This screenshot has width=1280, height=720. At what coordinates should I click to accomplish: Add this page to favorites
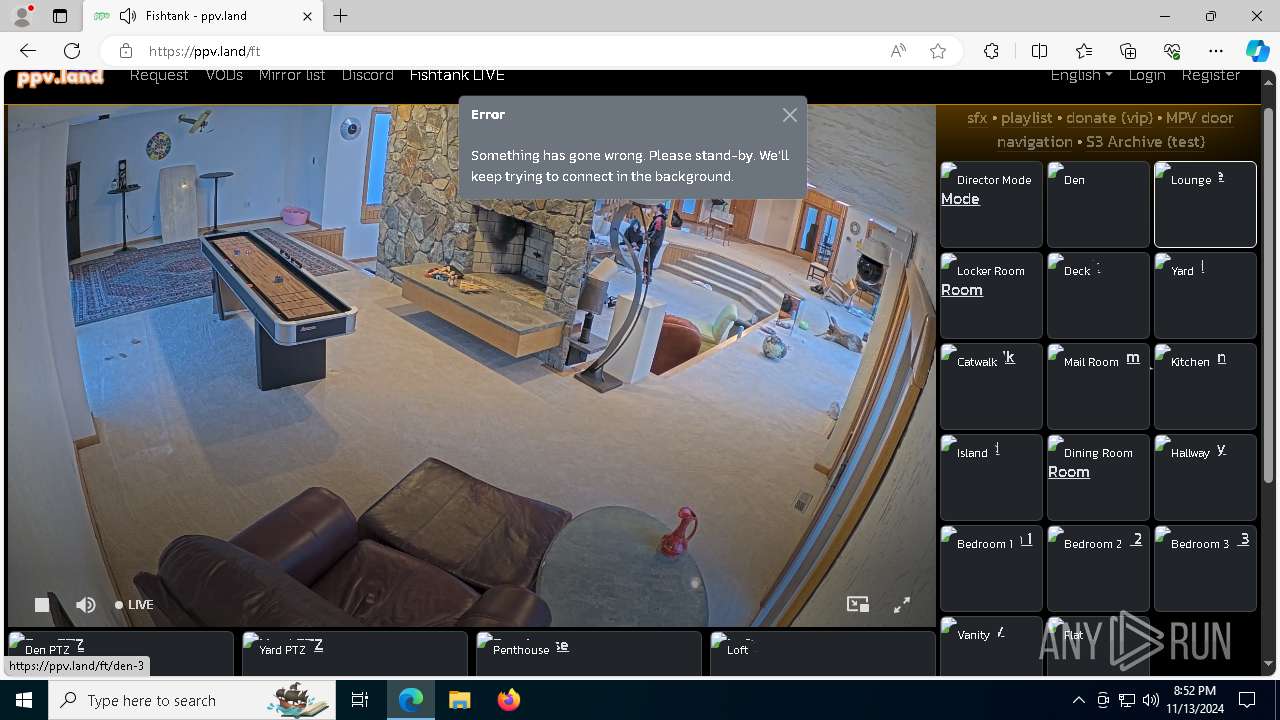(938, 51)
